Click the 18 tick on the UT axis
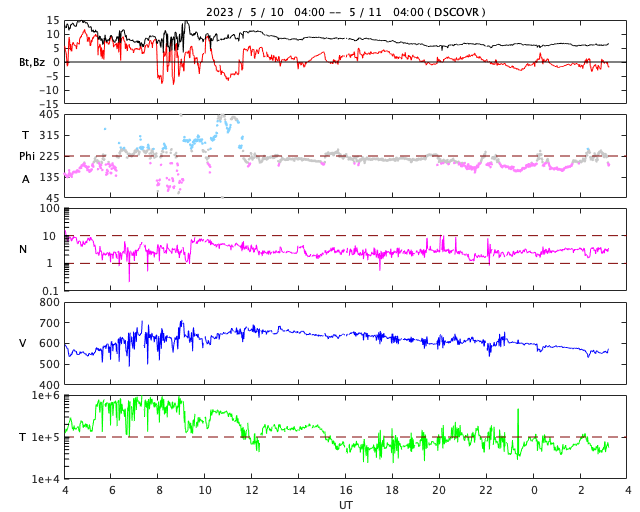The width and height of the screenshot is (640, 512). pos(392,490)
